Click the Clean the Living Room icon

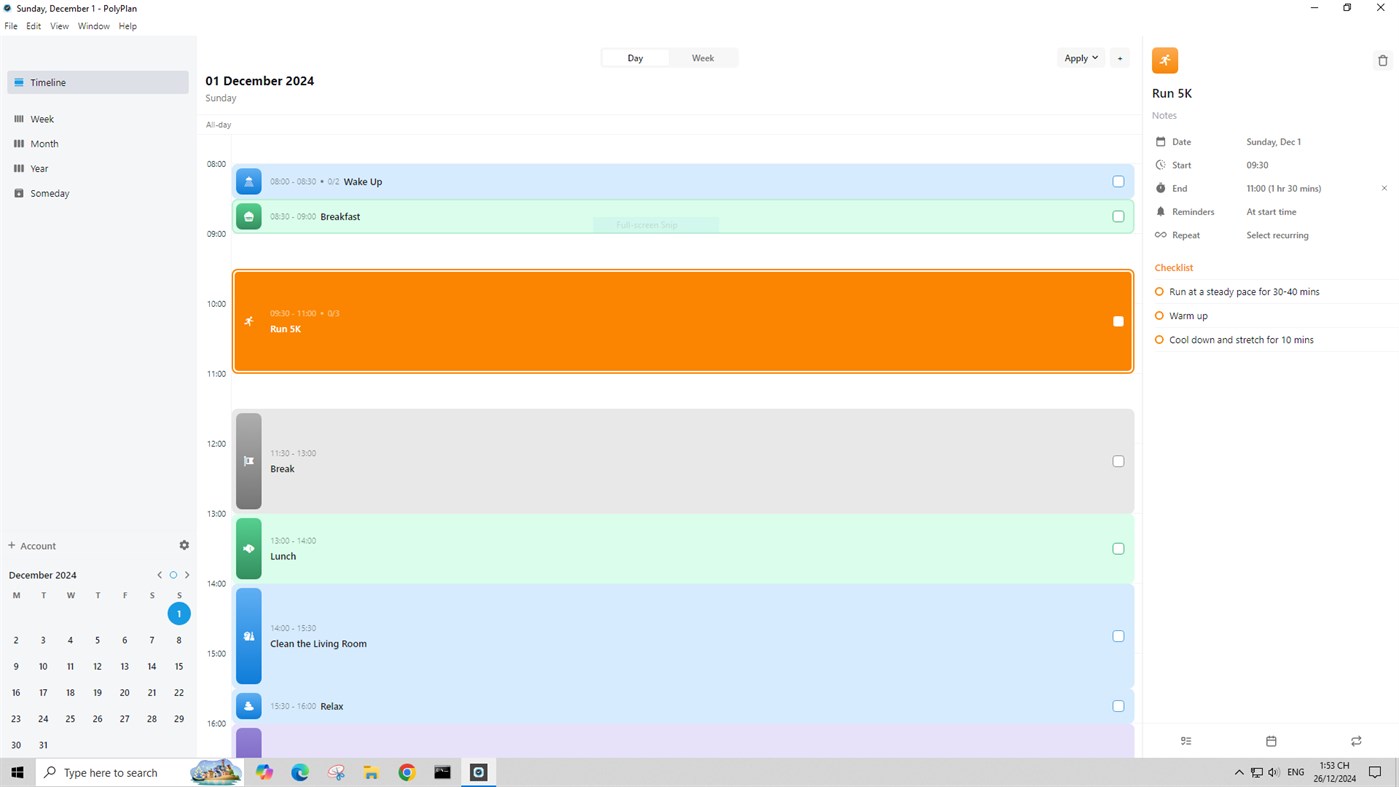pos(249,636)
